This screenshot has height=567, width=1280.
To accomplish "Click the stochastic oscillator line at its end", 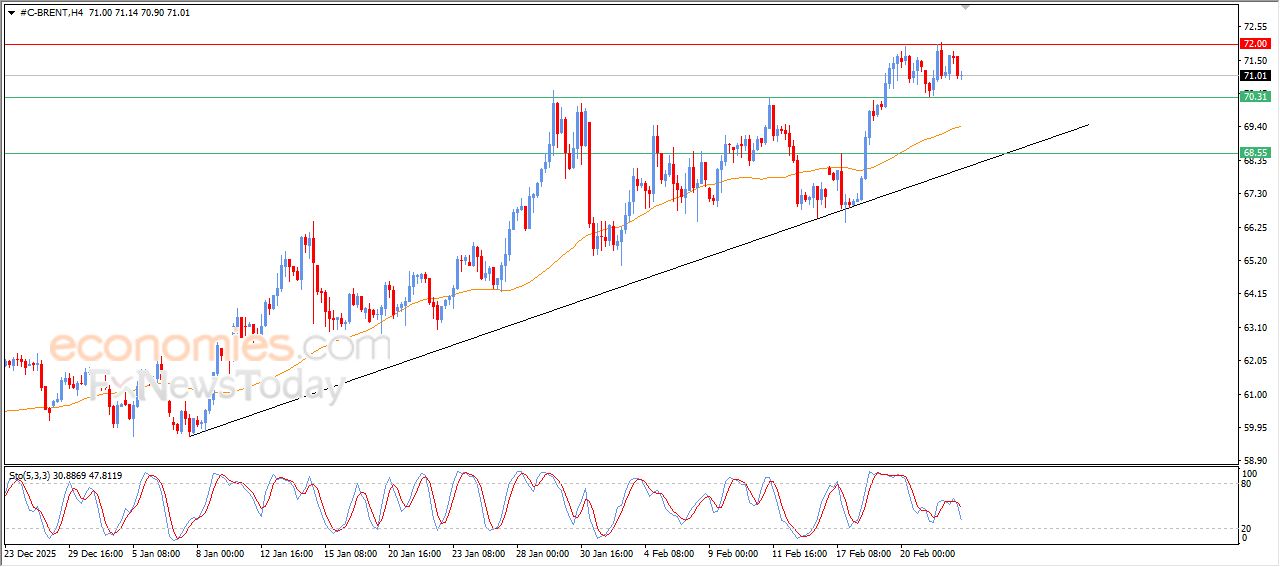I will (961, 518).
